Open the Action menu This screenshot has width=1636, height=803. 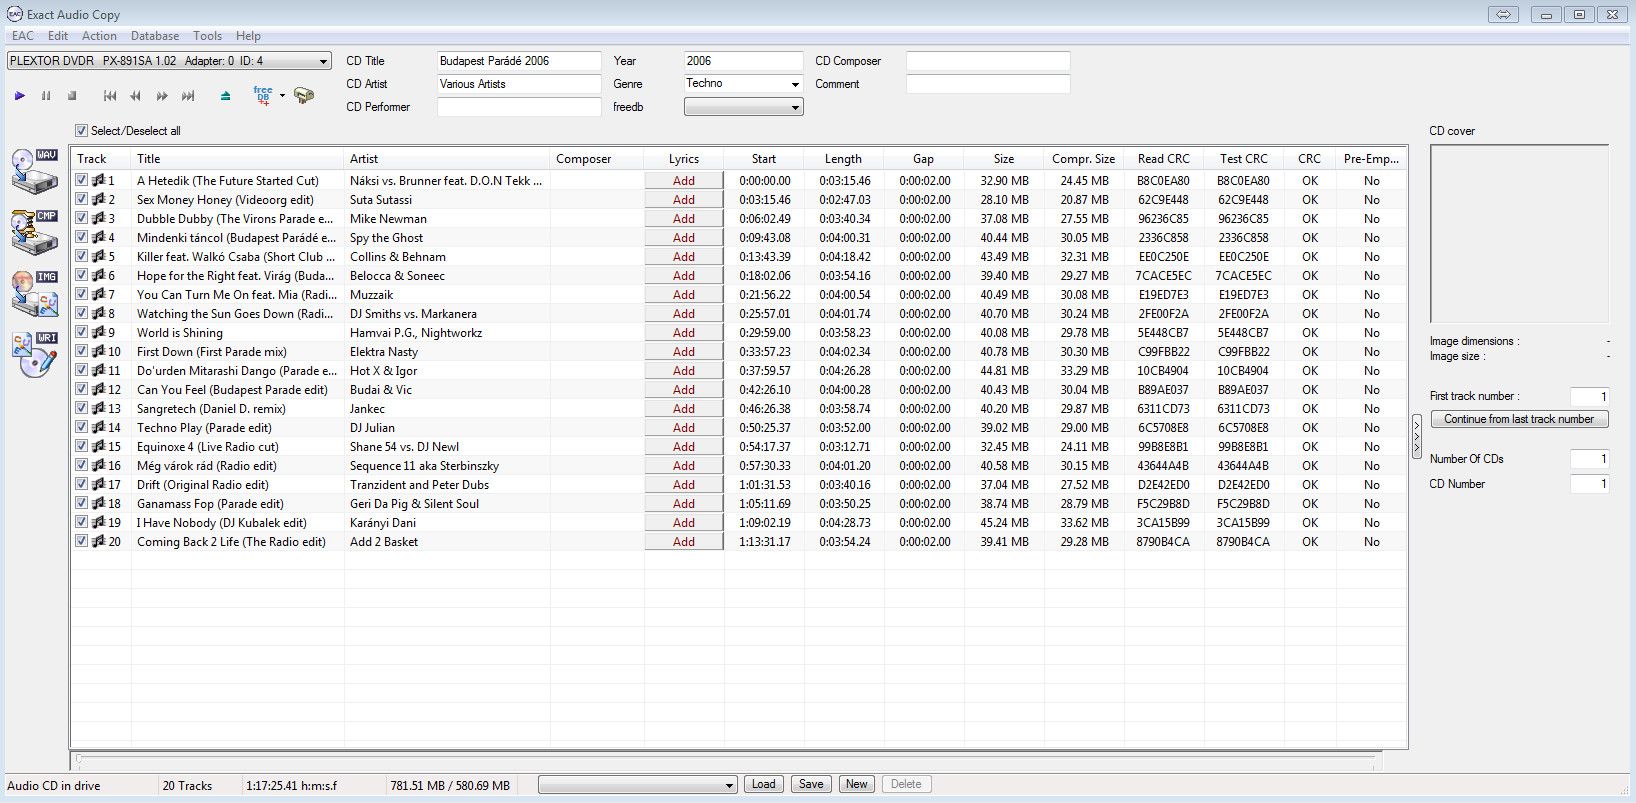[x=99, y=36]
